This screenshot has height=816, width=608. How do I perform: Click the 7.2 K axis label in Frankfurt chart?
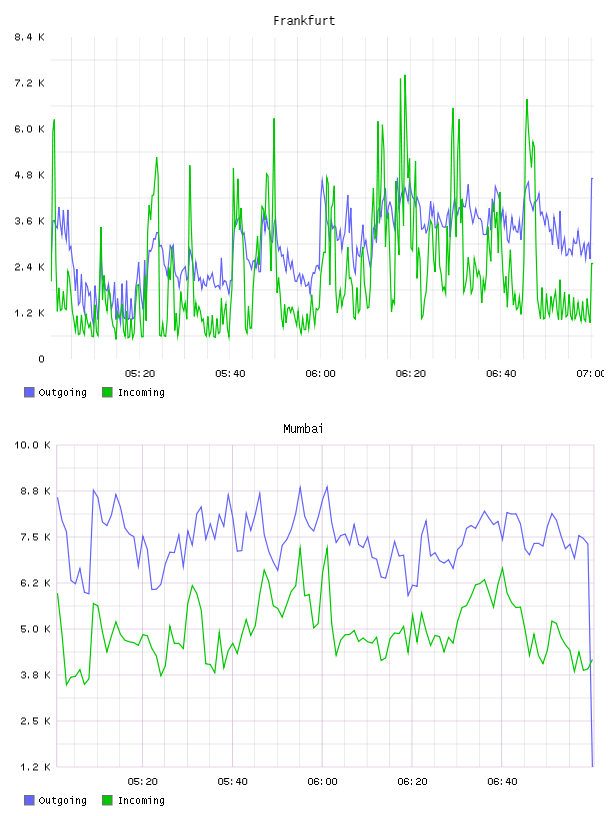click(29, 83)
